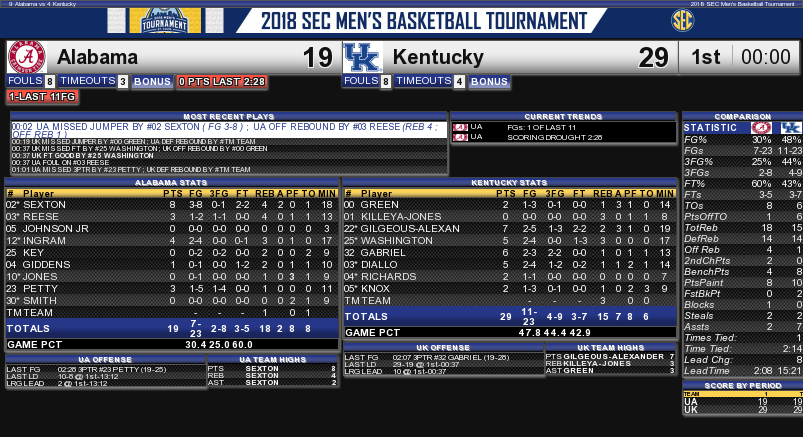803x437 pixels.
Task: Select KNOX row in Kentucky stats
Action: (x=510, y=288)
